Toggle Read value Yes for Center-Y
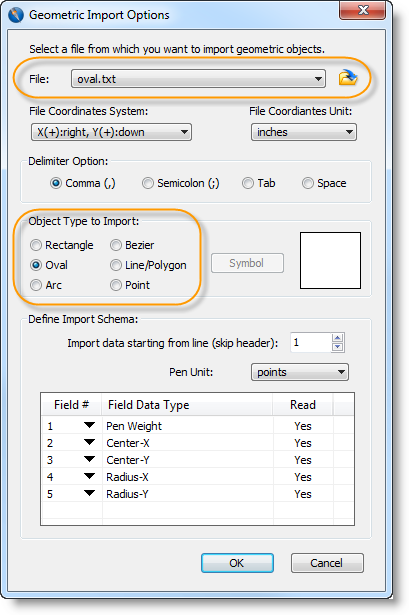Viewport: 409px width, 615px height. 303,460
